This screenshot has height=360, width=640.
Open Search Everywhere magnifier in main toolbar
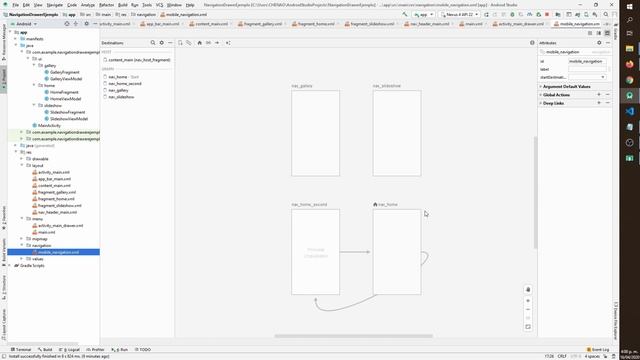tap(606, 14)
